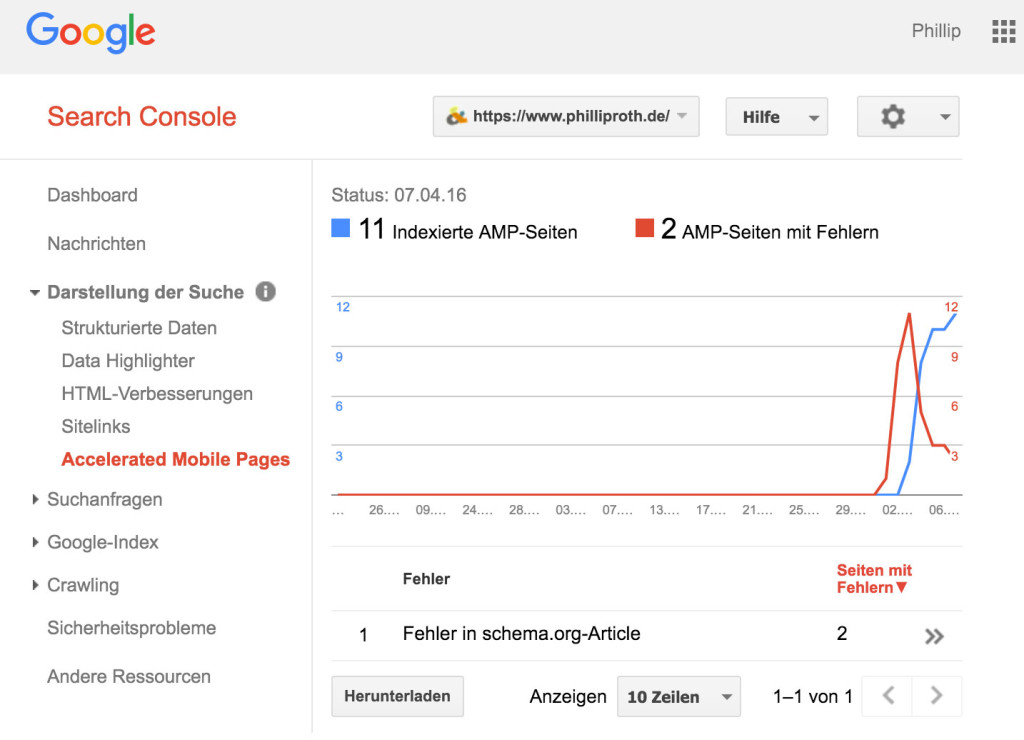Open Nachrichten in the sidebar
The image size is (1024, 740).
pyautogui.click(x=96, y=244)
